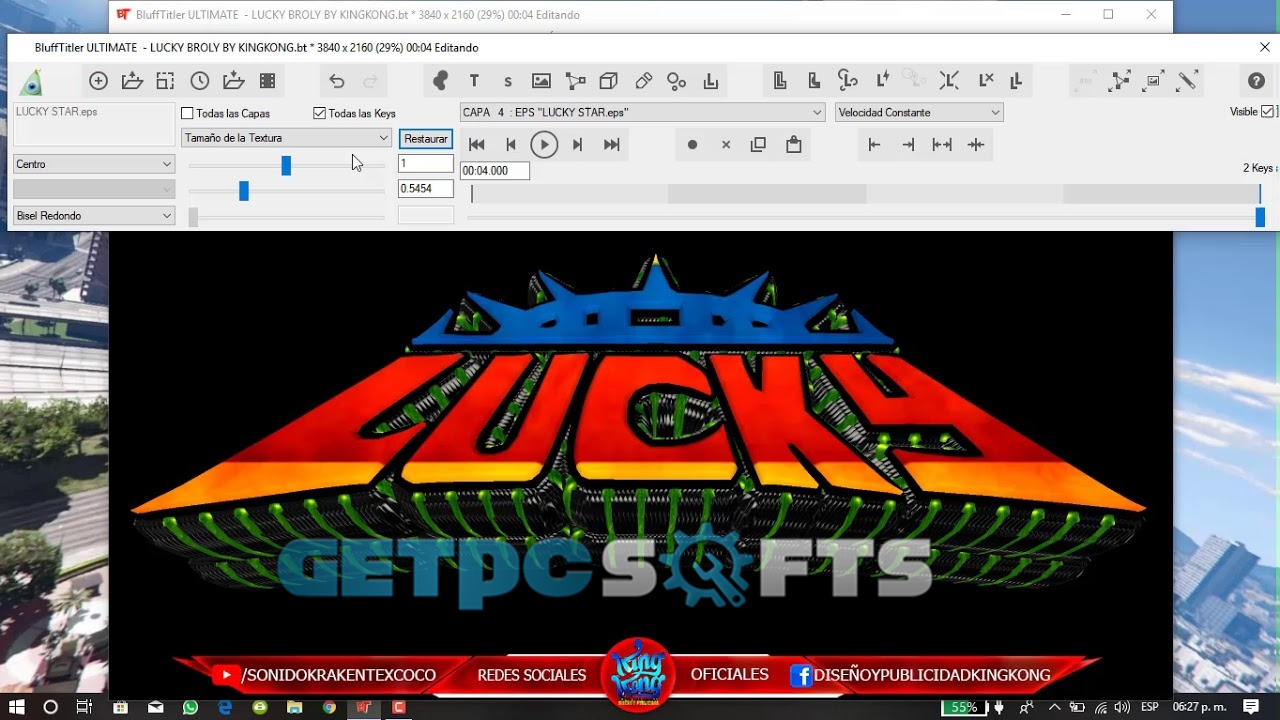
Task: Copy key with overlapping squares icon
Action: [x=758, y=145]
